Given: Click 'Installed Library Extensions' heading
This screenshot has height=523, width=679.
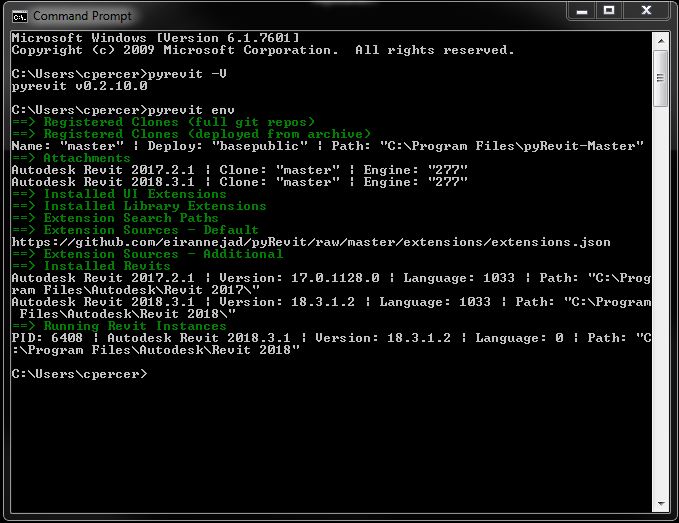Looking at the screenshot, I should (139, 206).
